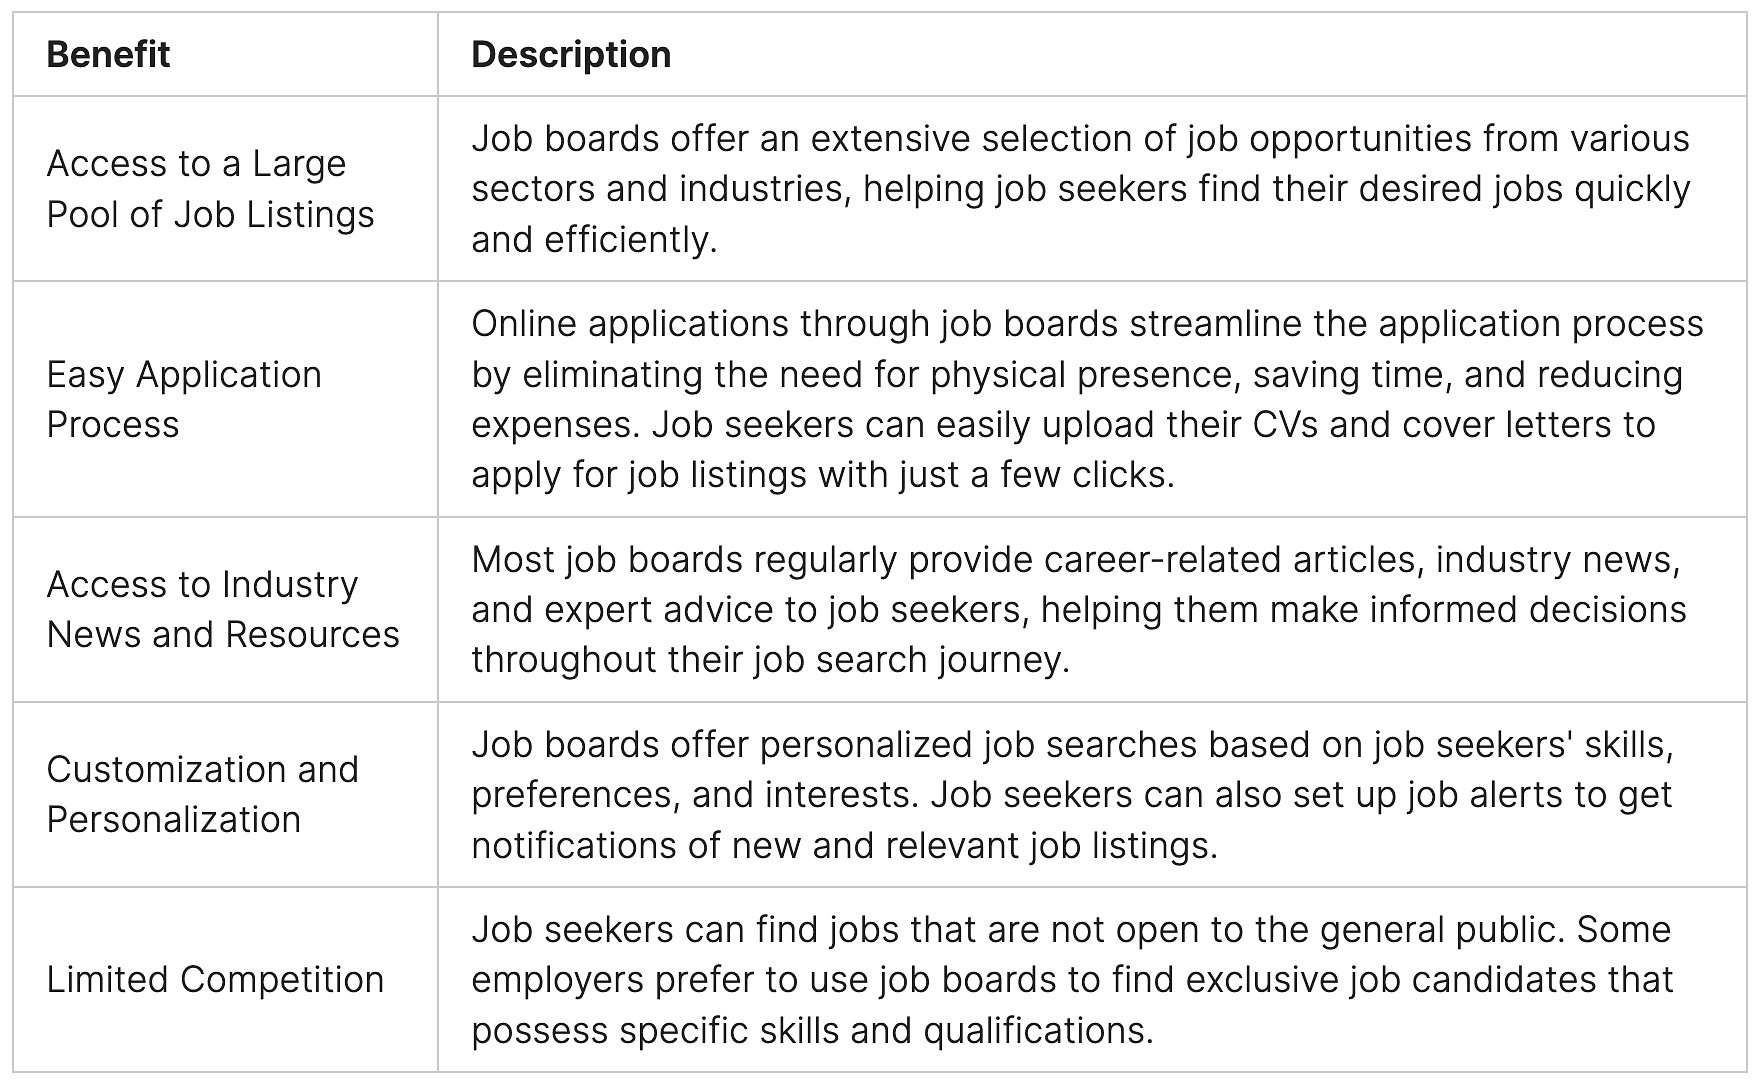Click the description starting "Job boards offer an extensive"
This screenshot has width=1760, height=1092.
(1080, 189)
